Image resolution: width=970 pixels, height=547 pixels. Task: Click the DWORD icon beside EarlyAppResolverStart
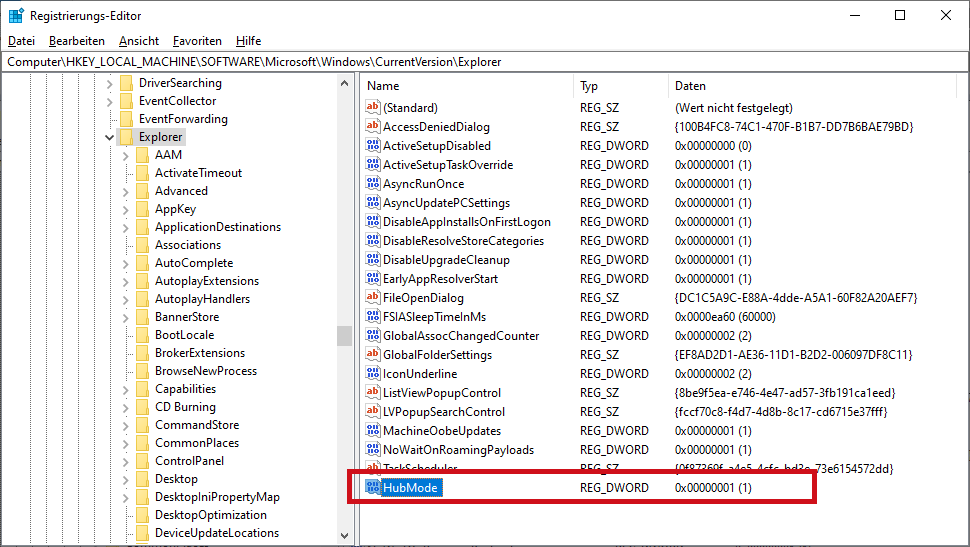372,278
